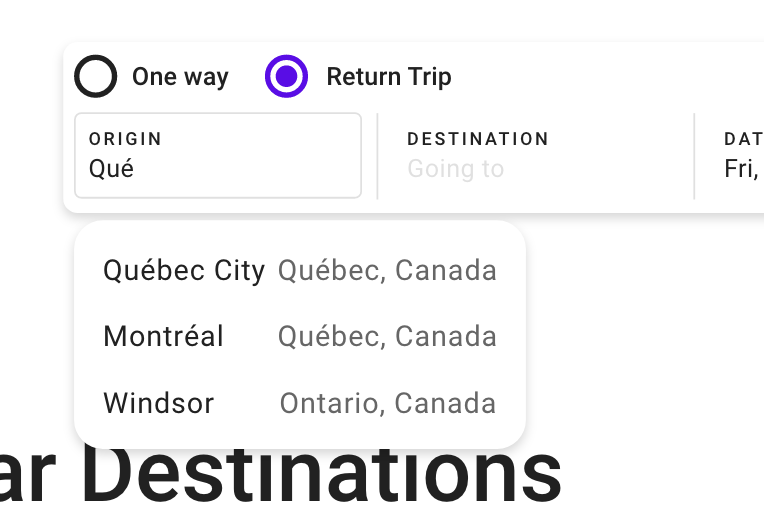Click the typed 'Qué' text in Origin
The image size is (764, 512).
pyautogui.click(x=111, y=168)
